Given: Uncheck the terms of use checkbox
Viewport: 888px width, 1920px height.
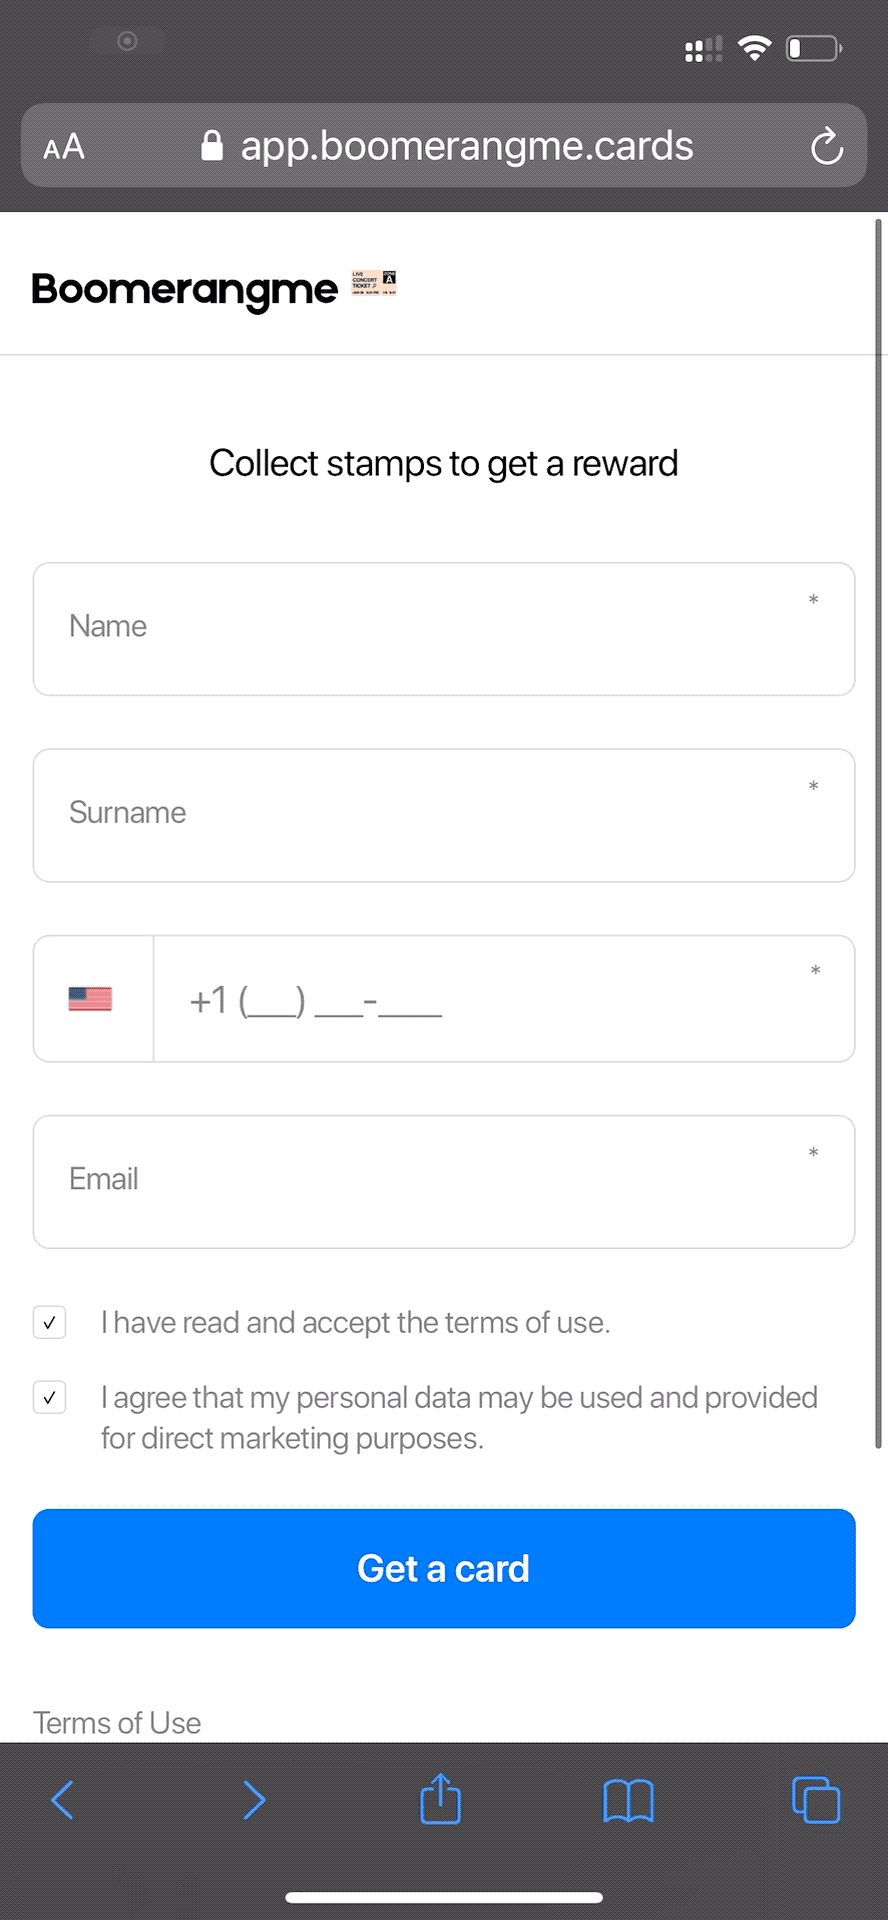Looking at the screenshot, I should [x=50, y=1322].
